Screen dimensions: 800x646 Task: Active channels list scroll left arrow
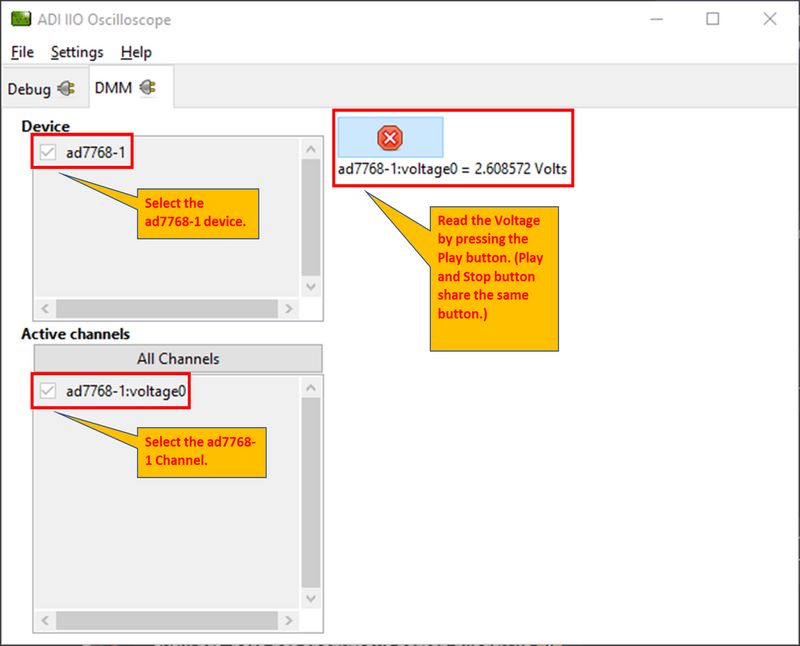(x=45, y=620)
